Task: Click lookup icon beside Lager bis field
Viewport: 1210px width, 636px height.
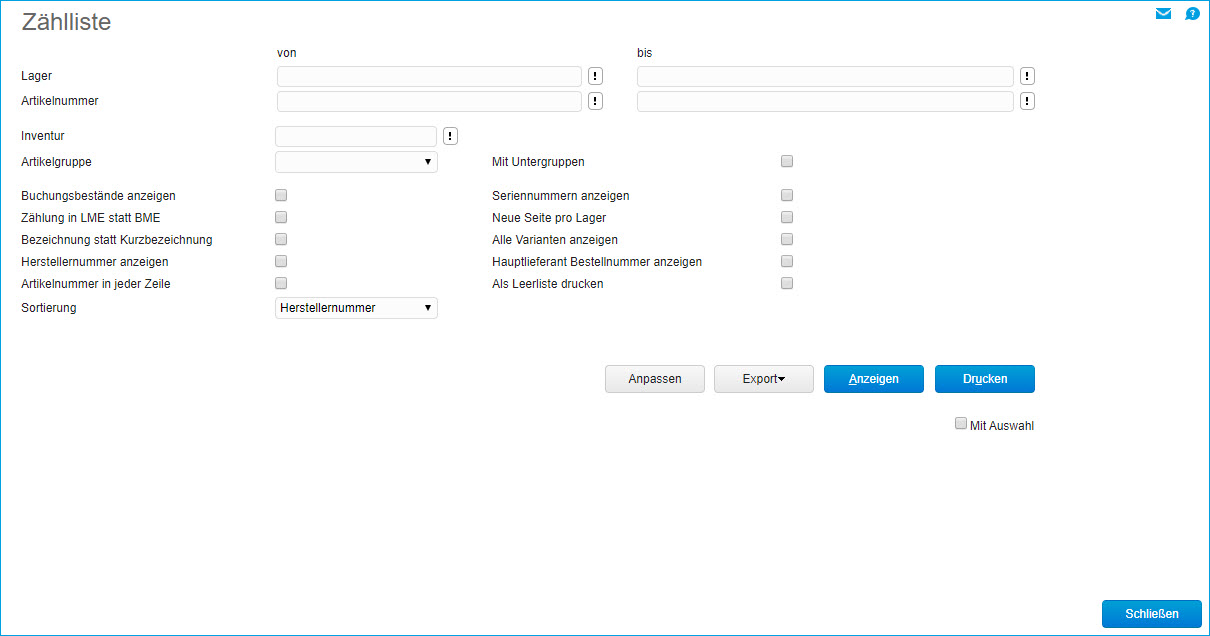Action: (x=1027, y=76)
